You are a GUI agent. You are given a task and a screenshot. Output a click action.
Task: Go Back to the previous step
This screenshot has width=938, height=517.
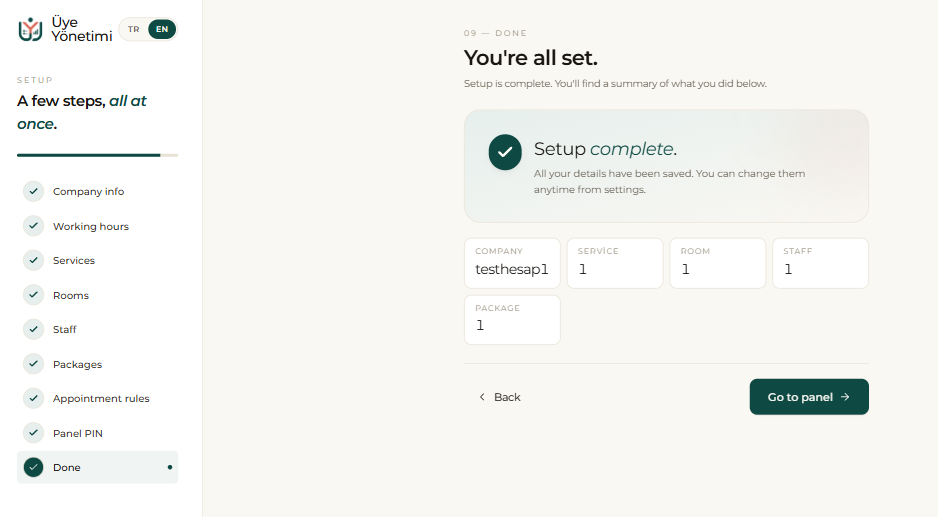pyautogui.click(x=500, y=397)
